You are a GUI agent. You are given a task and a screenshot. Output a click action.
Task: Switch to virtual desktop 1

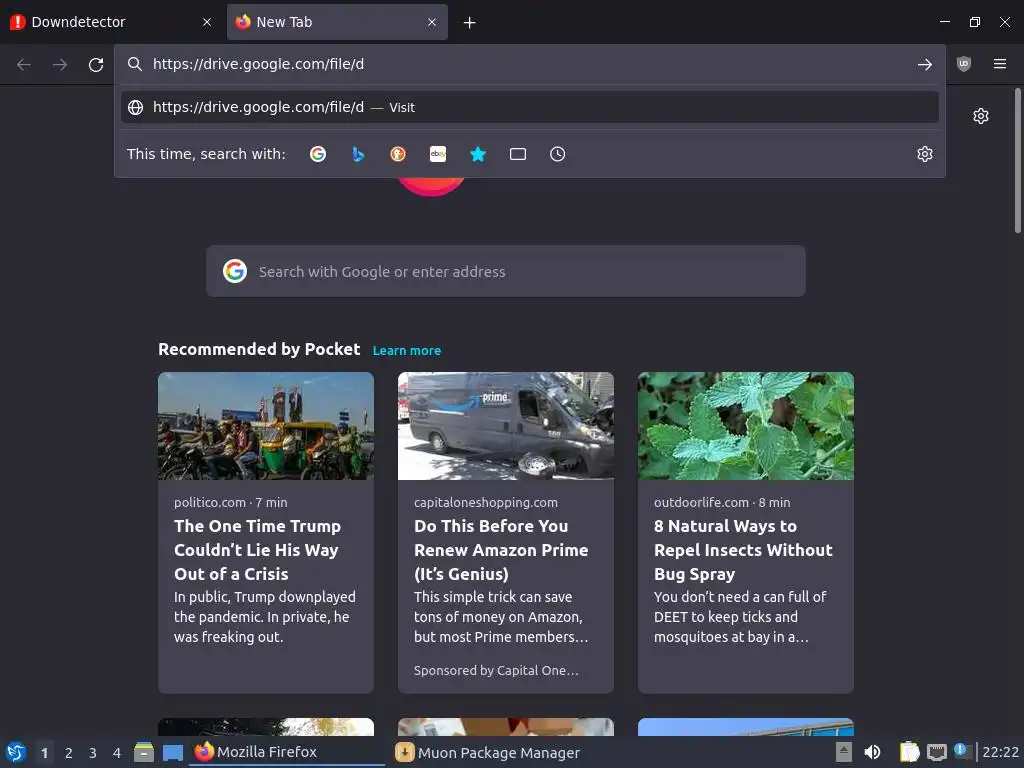point(44,753)
